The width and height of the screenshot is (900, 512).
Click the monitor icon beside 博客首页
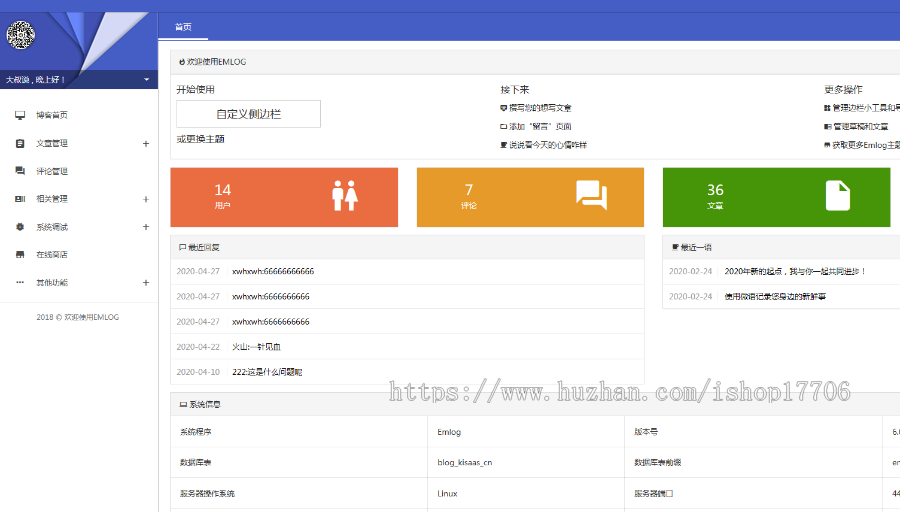click(20, 115)
